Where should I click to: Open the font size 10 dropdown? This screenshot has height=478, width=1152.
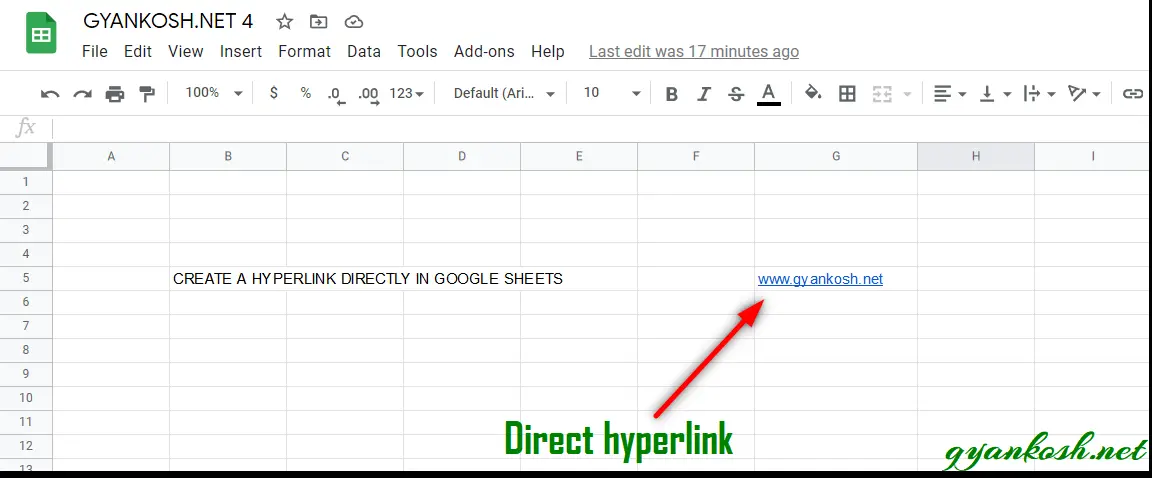[612, 93]
